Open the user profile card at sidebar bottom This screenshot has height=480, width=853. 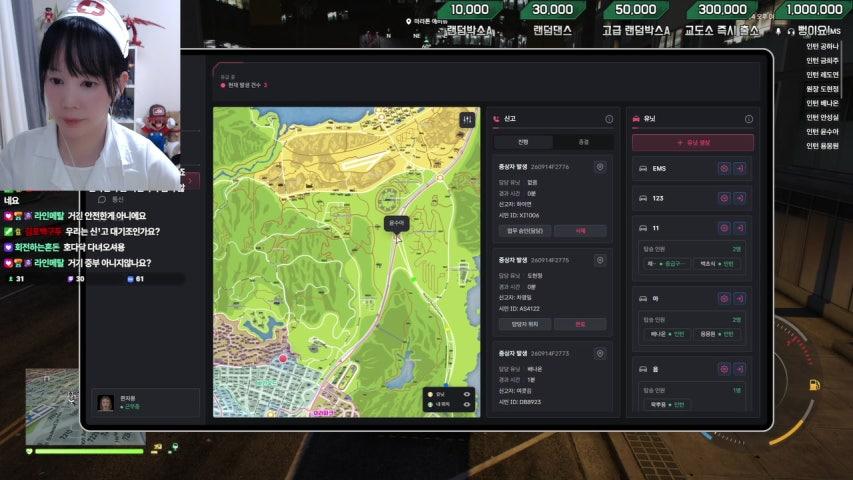tap(145, 403)
